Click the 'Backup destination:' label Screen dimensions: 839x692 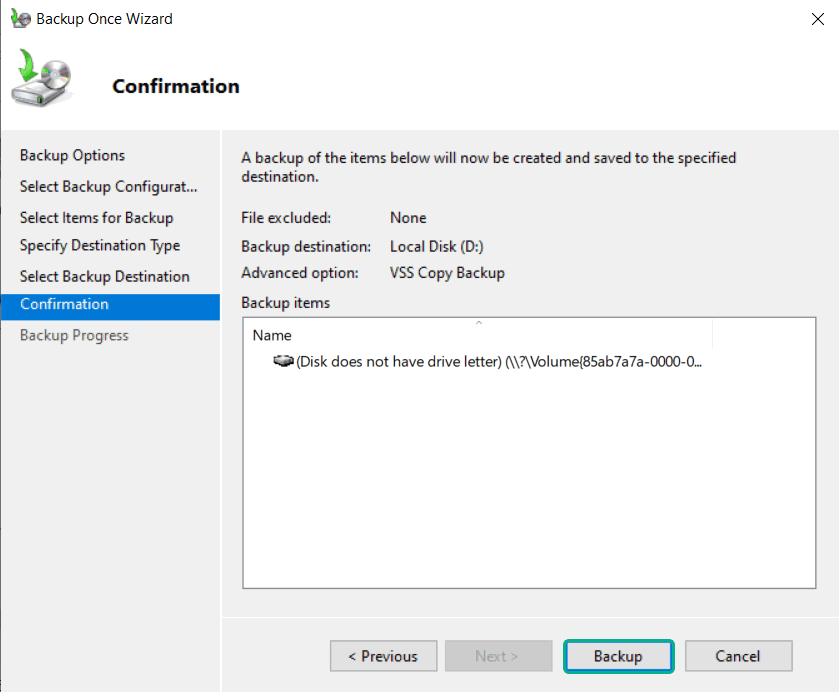(x=306, y=247)
